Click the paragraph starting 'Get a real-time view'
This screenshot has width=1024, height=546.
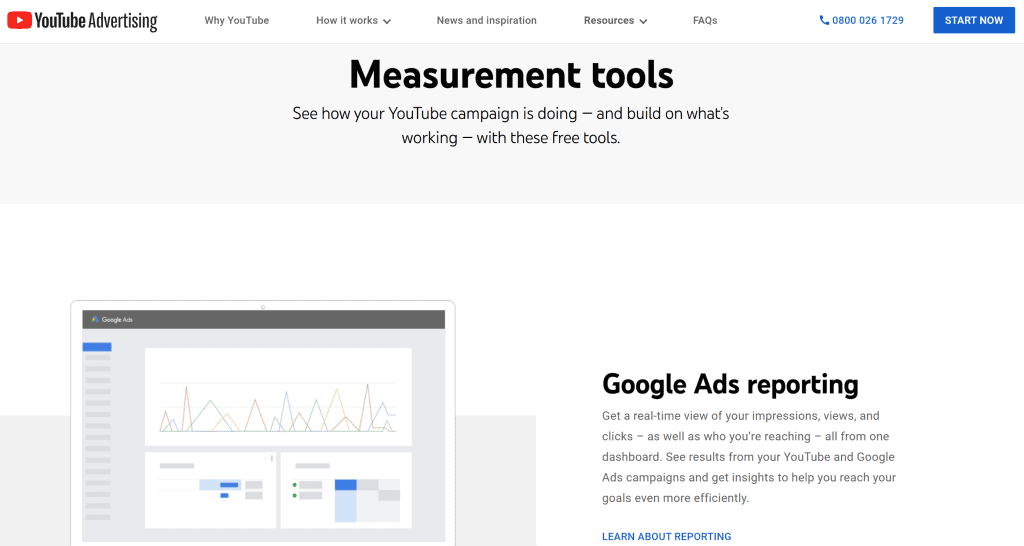pyautogui.click(x=749, y=457)
